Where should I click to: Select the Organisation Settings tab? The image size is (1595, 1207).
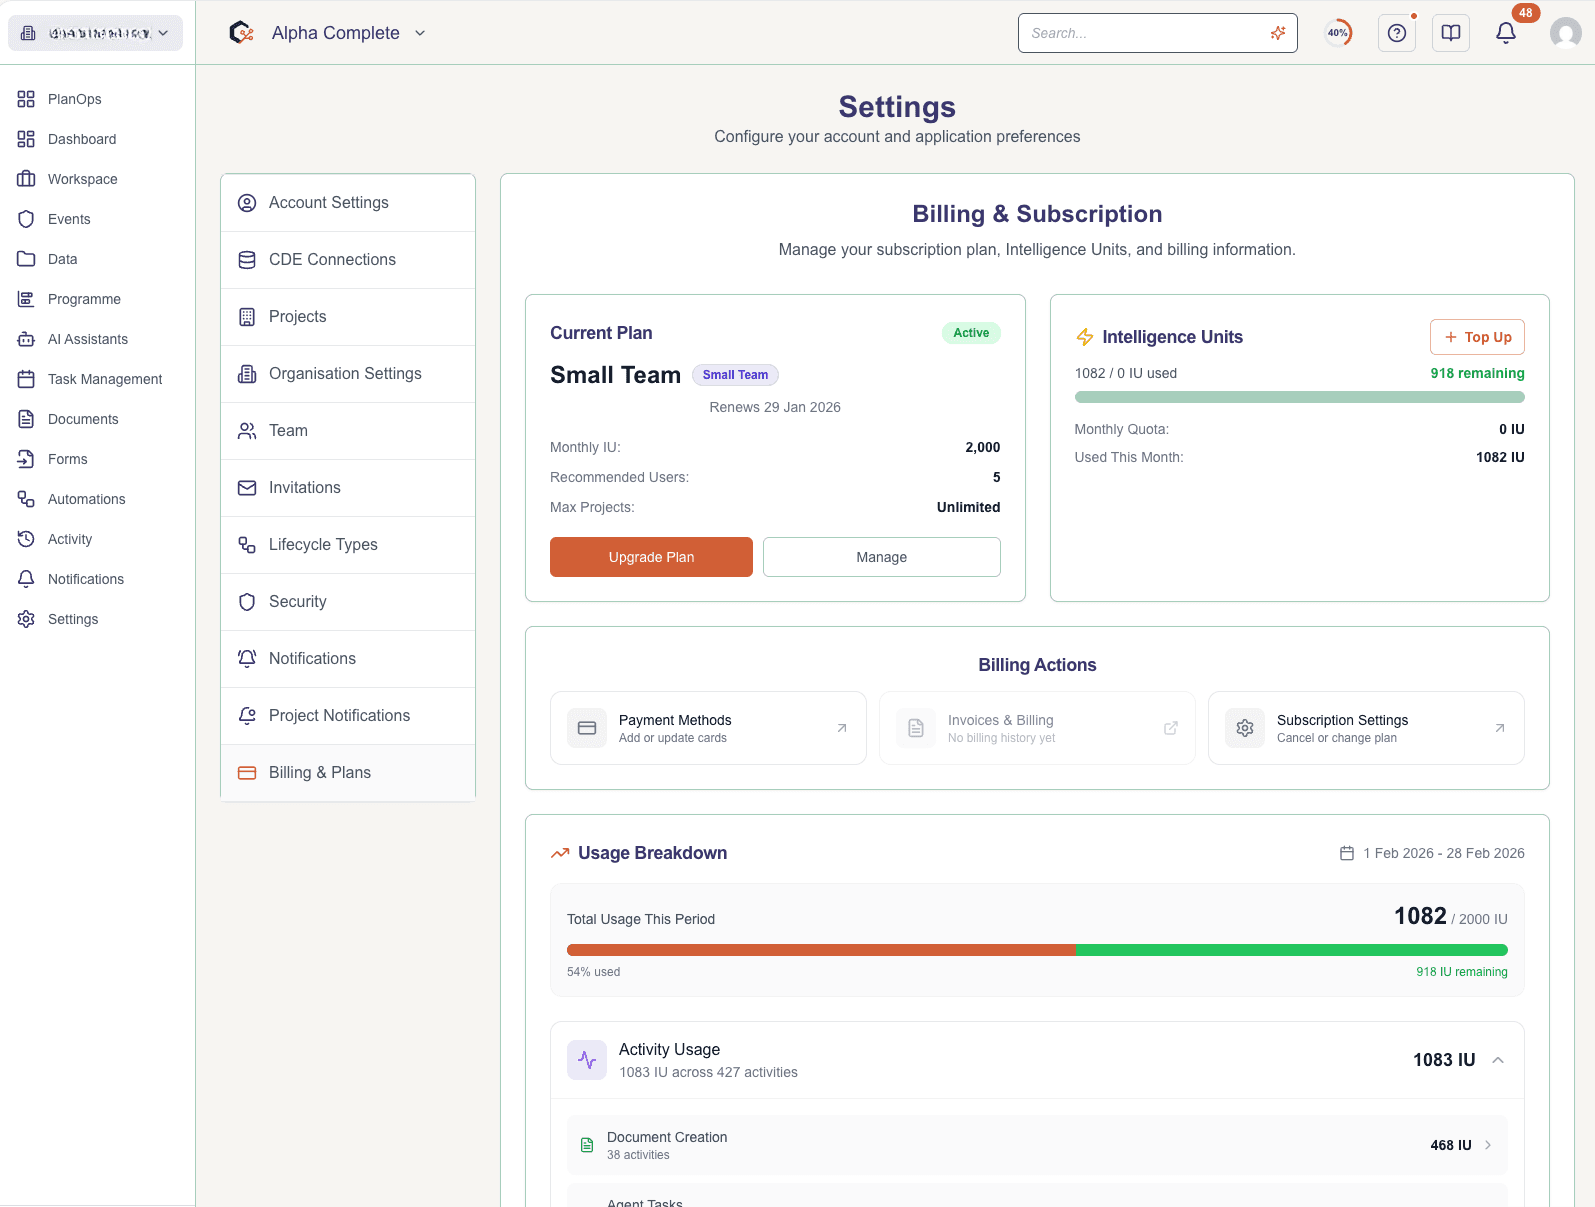coord(348,374)
